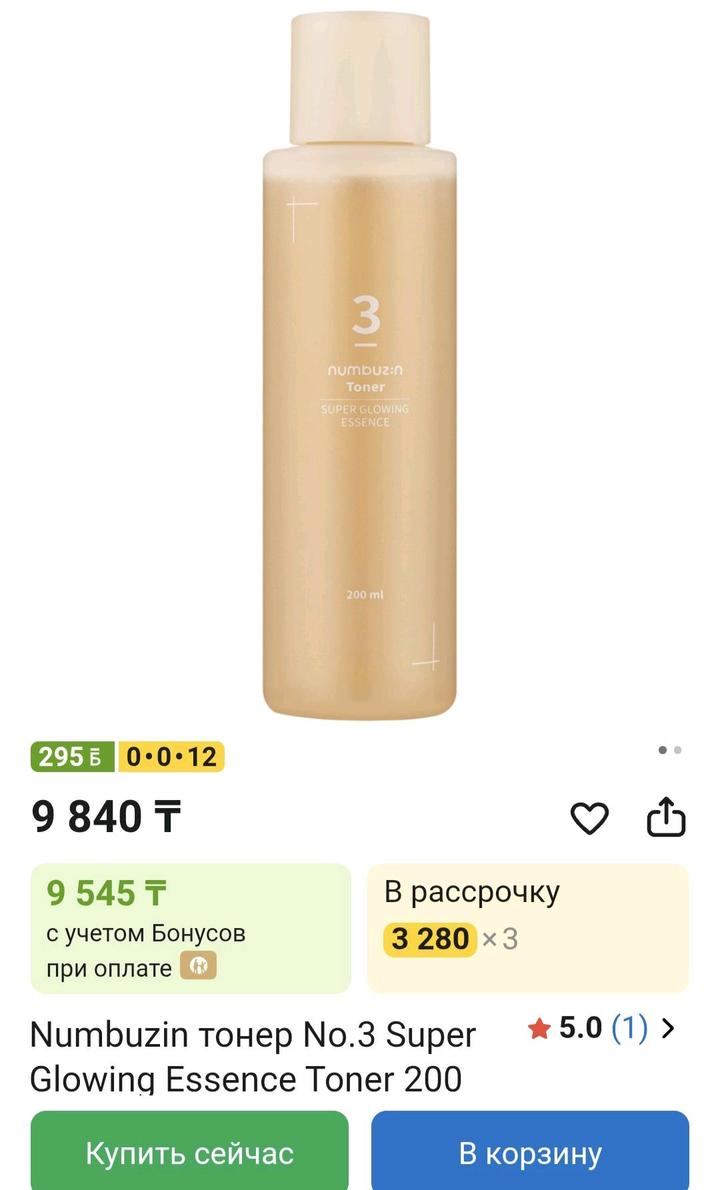This screenshot has height=1190, width=720.
Task: Tap the 5.0 rating score
Action: coord(580,1028)
